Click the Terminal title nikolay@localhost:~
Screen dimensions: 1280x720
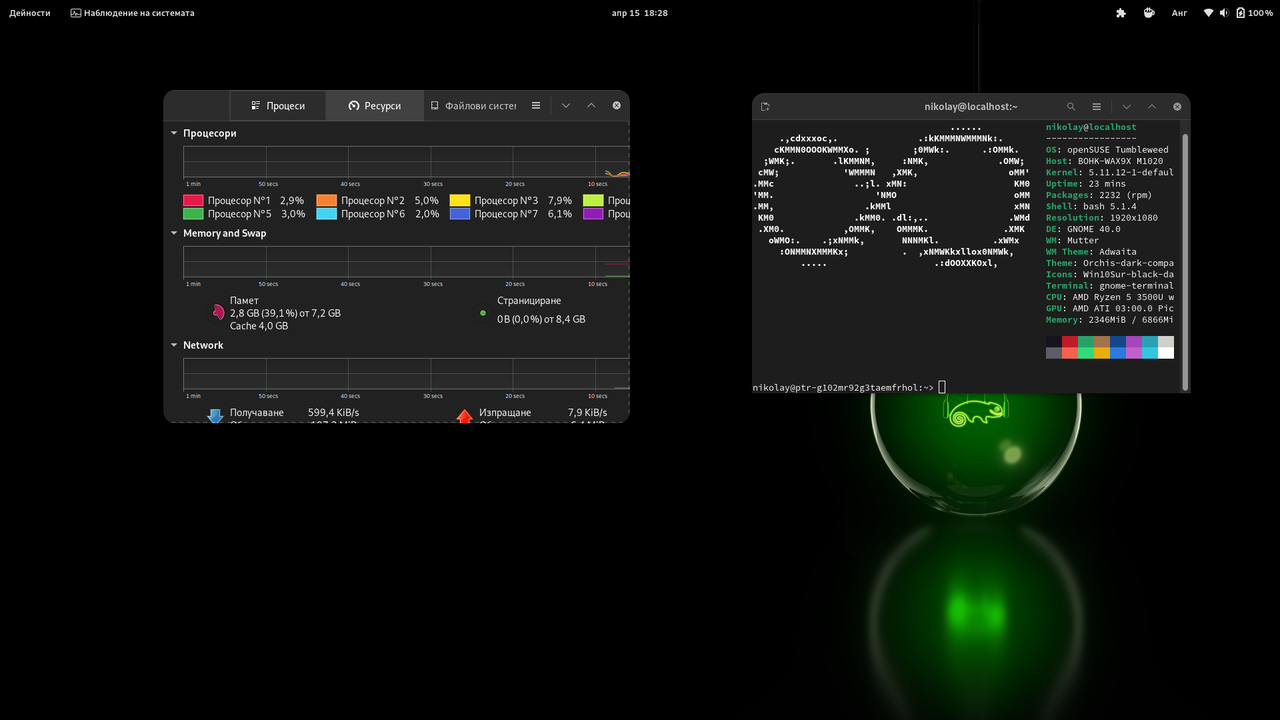[x=971, y=106]
